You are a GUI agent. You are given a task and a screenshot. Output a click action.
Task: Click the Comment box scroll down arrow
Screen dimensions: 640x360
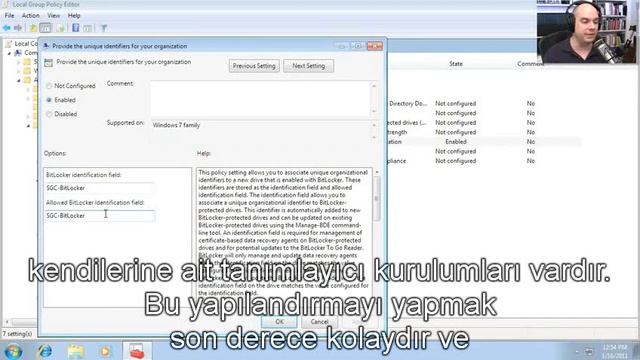(x=374, y=111)
